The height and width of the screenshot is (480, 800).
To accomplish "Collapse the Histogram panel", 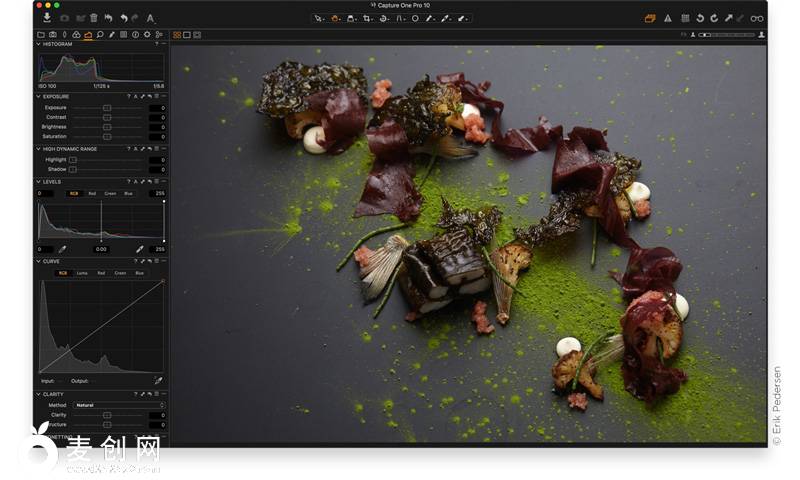I will click(x=38, y=44).
